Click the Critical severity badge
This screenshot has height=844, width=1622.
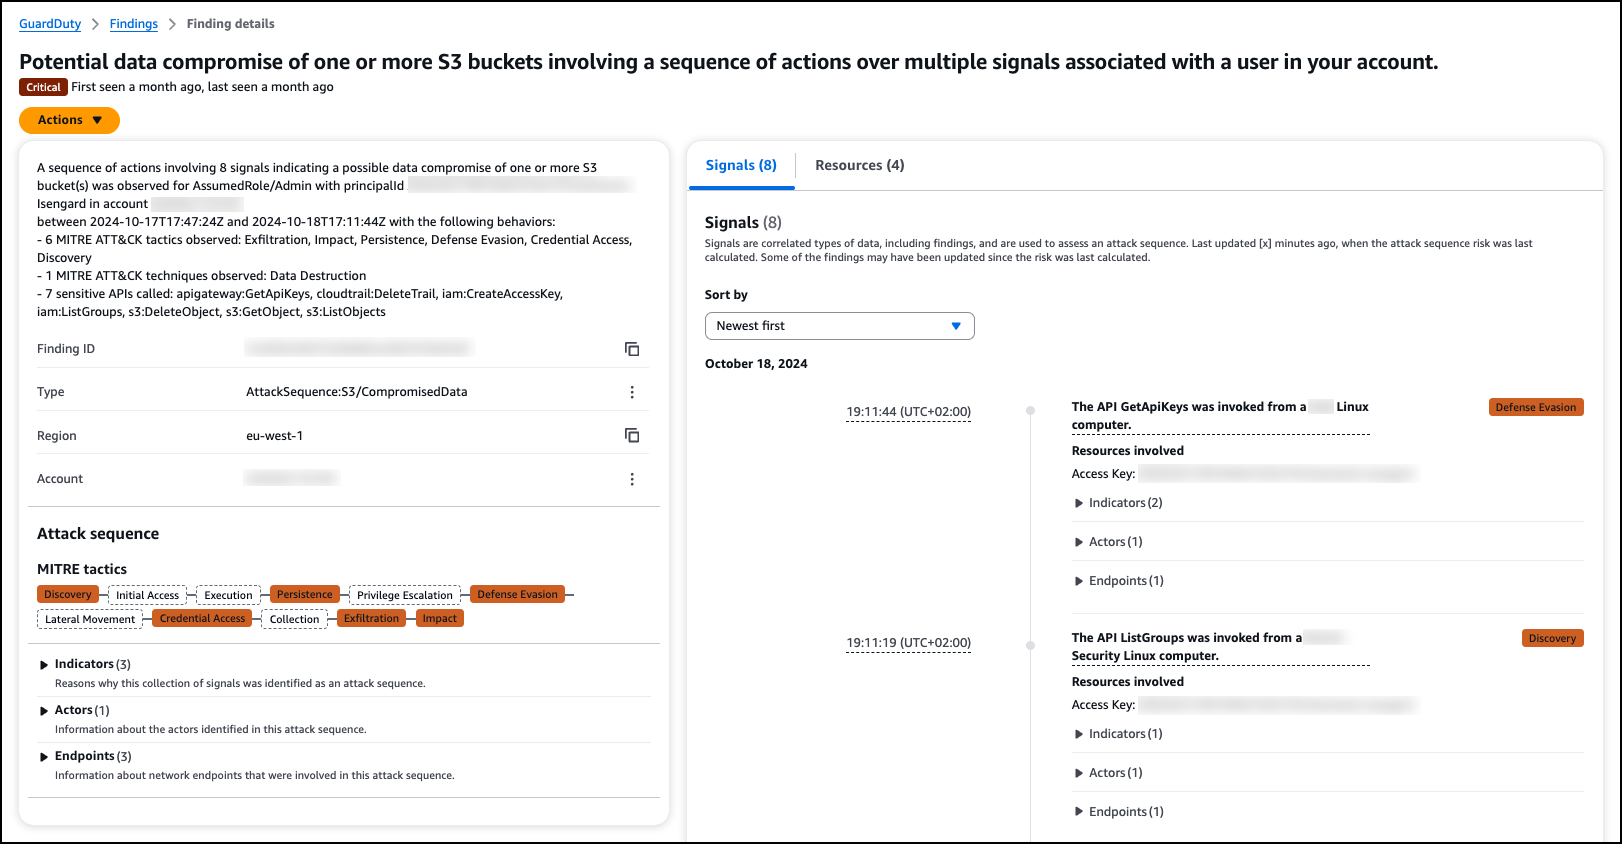click(43, 87)
